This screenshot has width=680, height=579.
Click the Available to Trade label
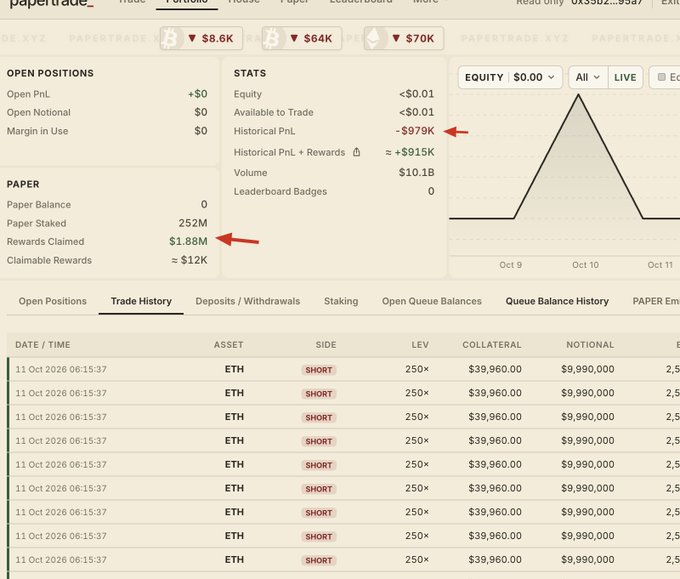pos(273,112)
